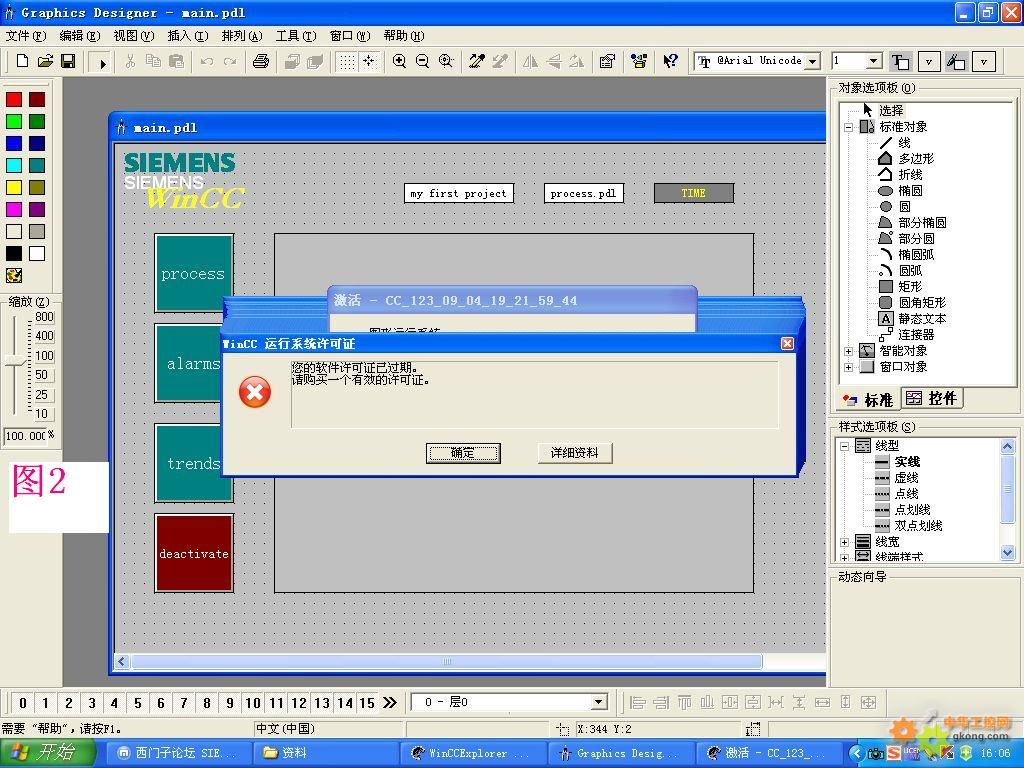Click the process button on canvas
This screenshot has width=1024, height=768.
[193, 274]
